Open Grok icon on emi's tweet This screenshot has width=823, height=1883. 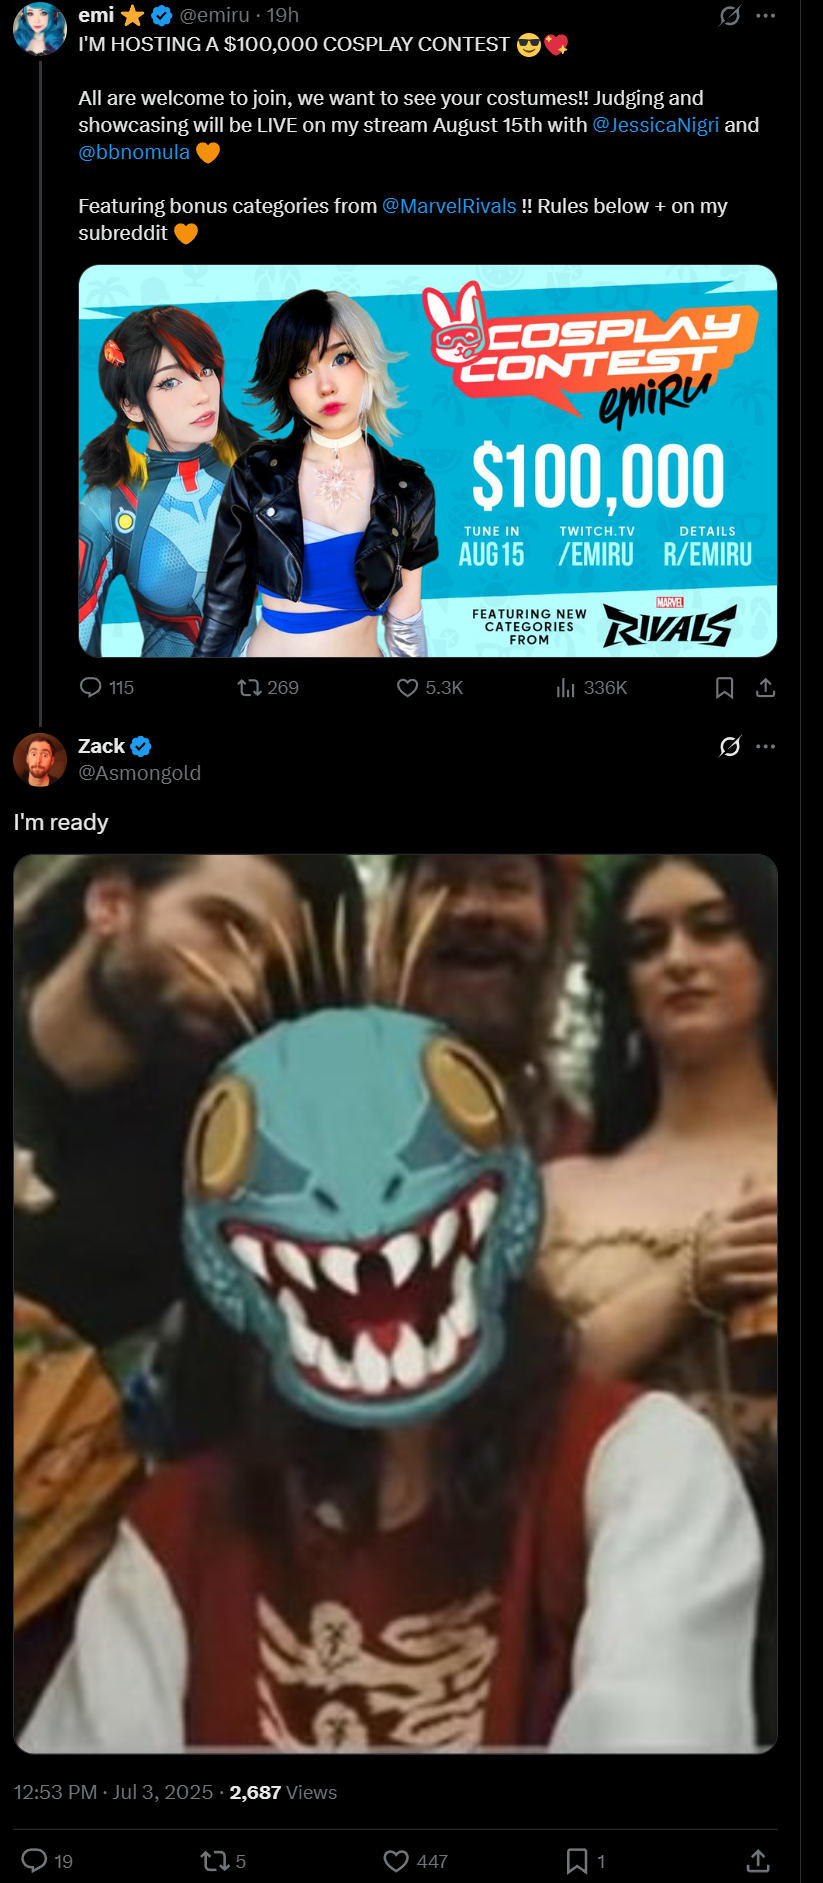(730, 15)
